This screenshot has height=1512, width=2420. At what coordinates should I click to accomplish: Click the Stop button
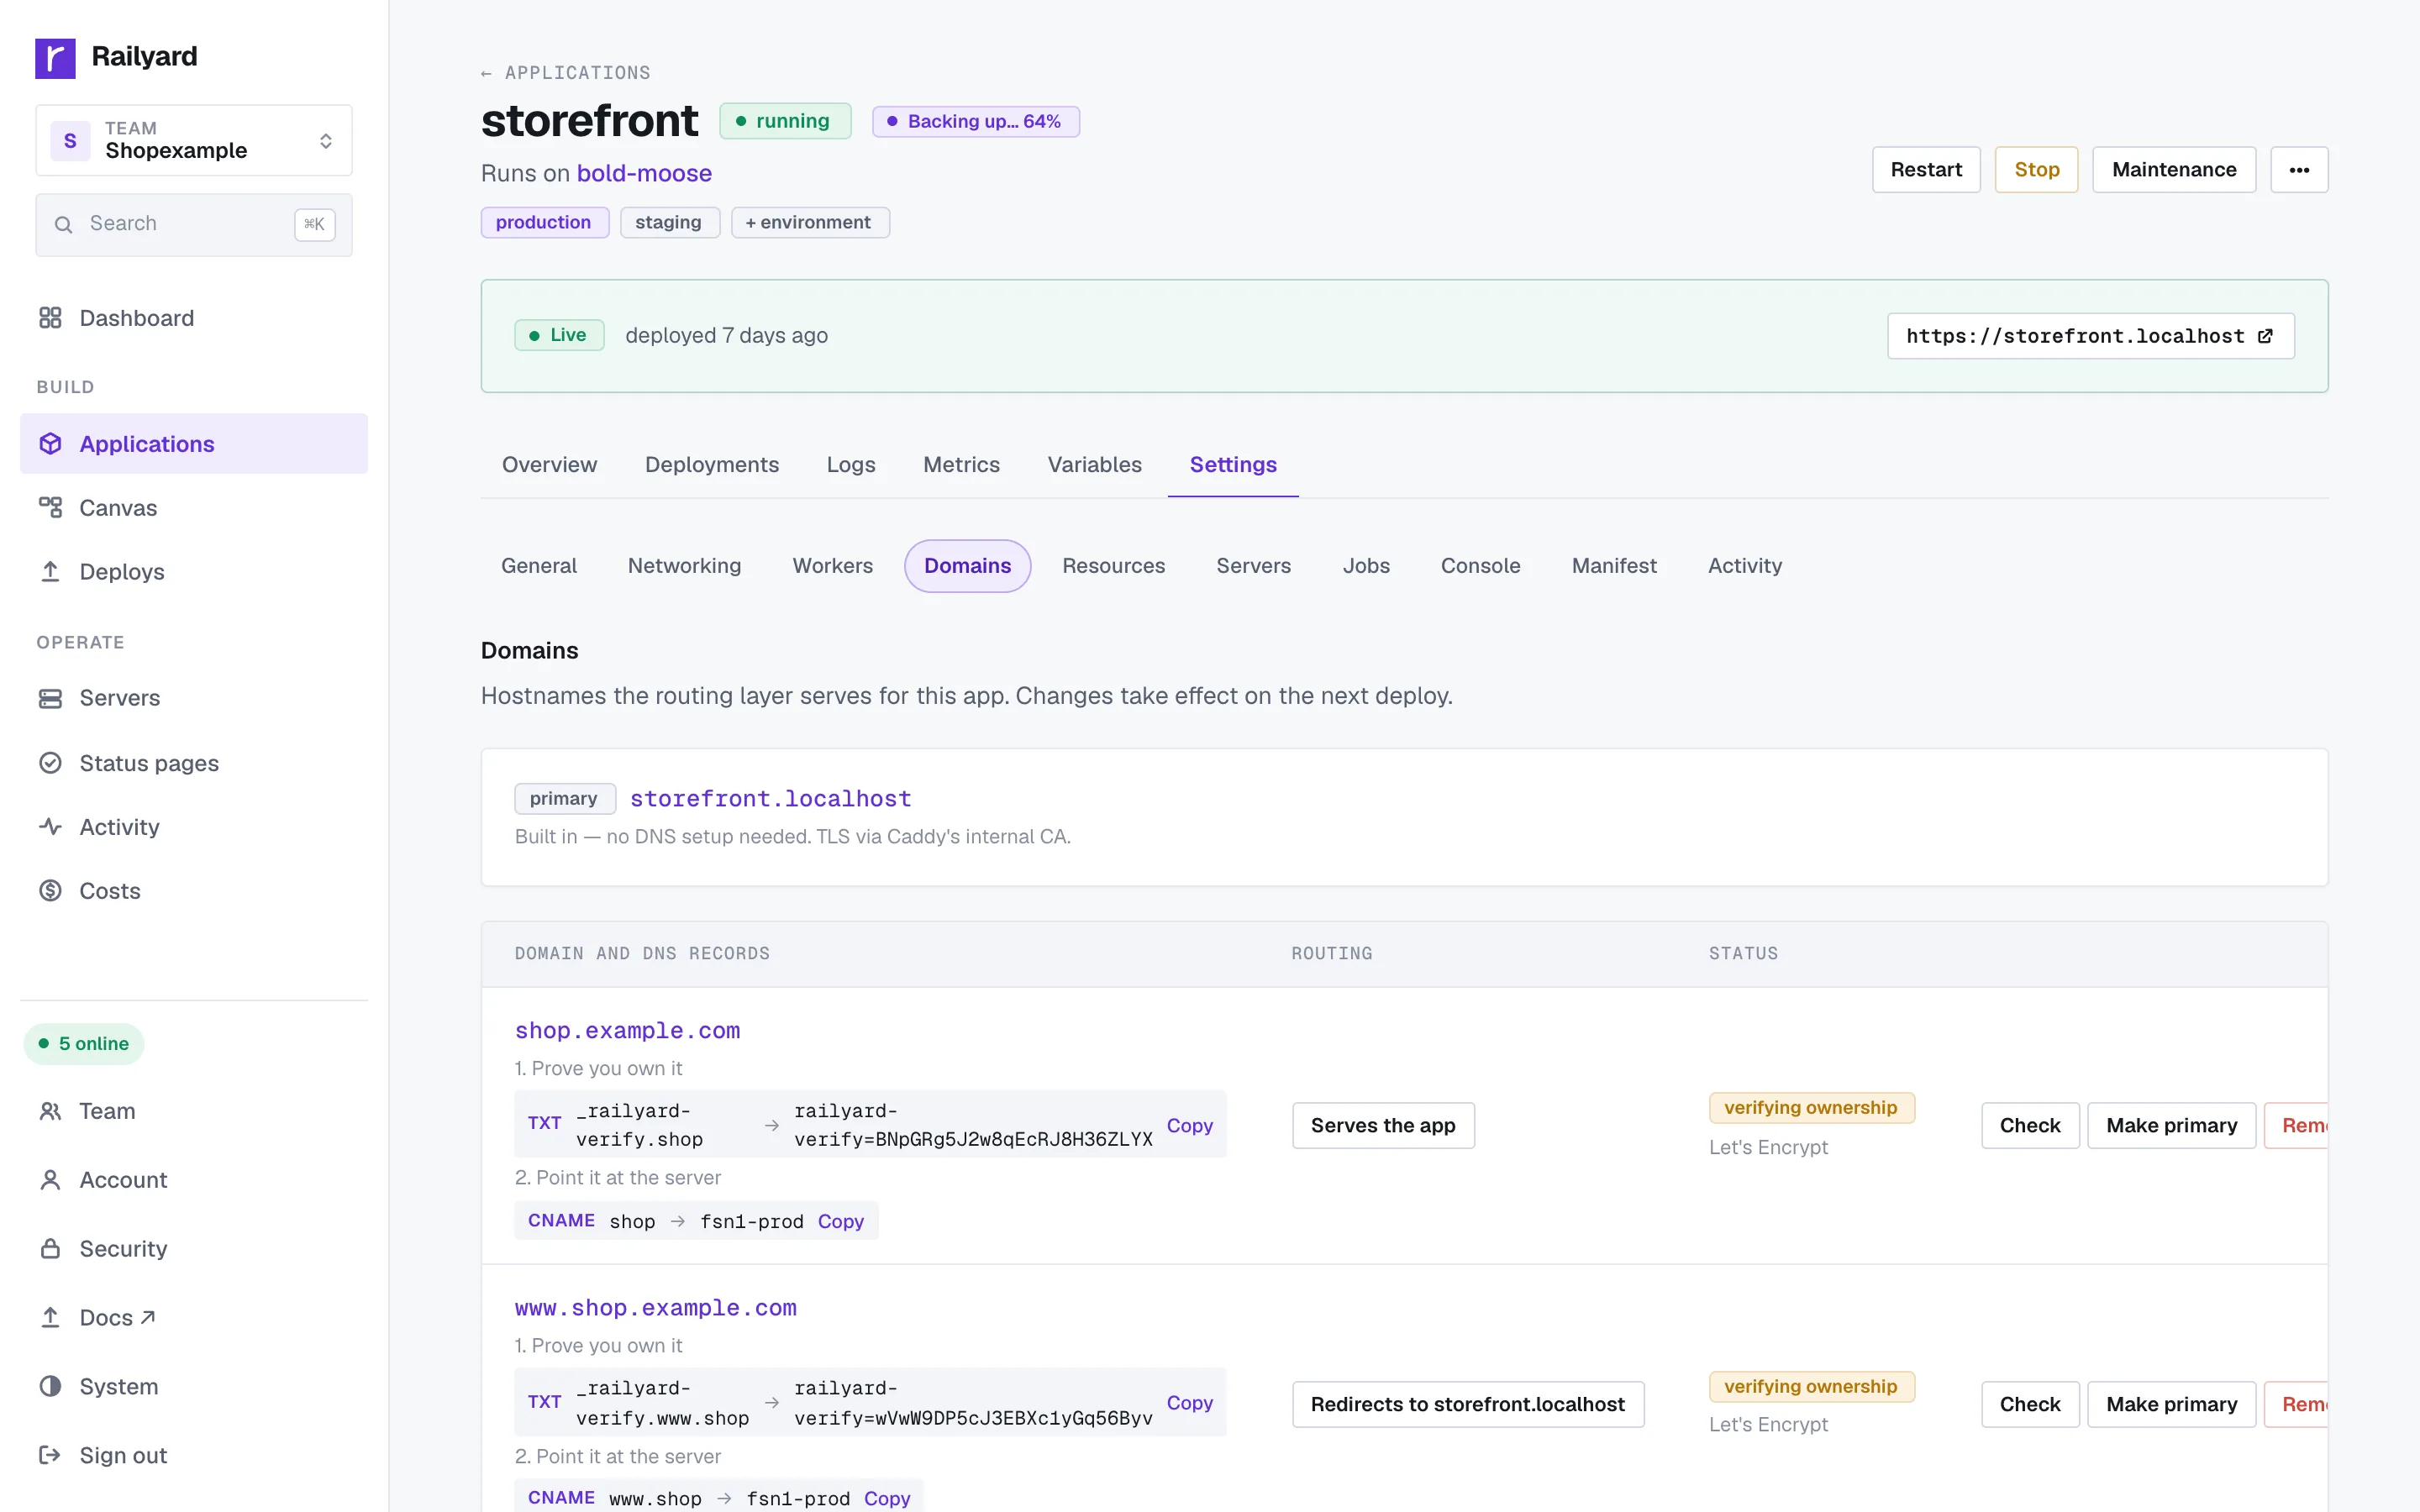[x=2036, y=170]
